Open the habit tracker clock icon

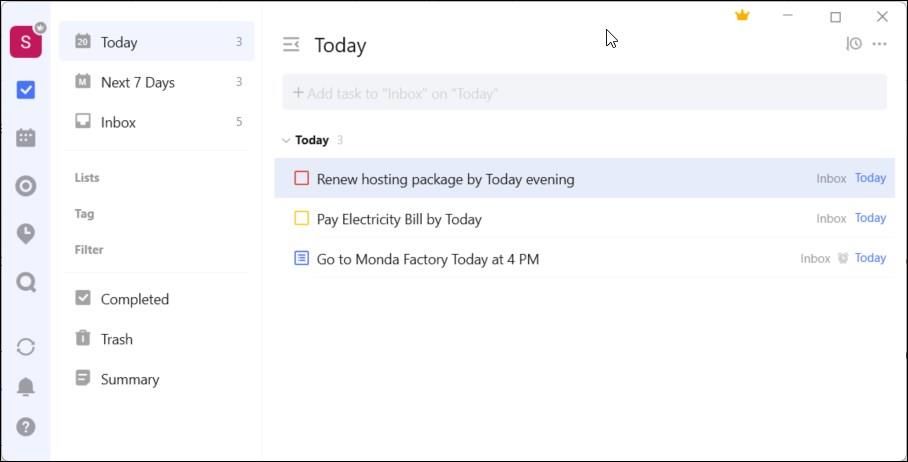pos(26,234)
